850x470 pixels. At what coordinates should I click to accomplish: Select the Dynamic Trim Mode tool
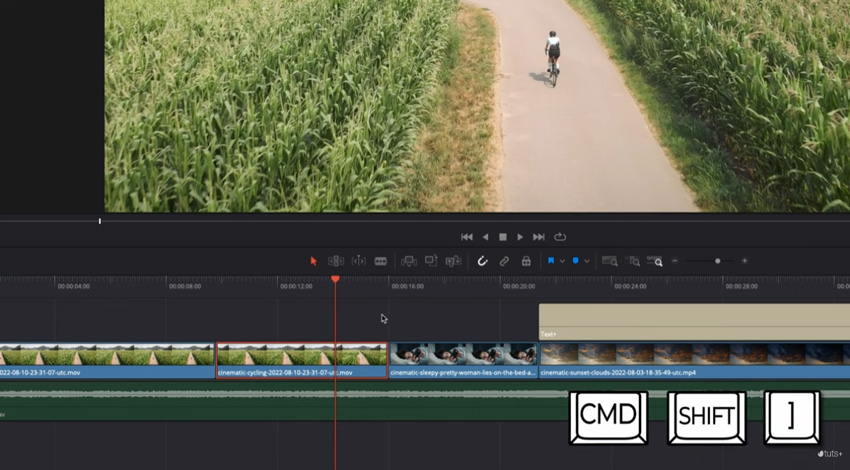(x=358, y=261)
